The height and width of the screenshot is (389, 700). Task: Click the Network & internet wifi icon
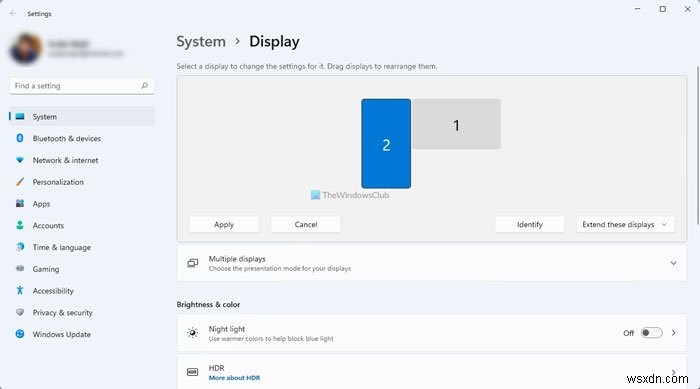coord(20,160)
